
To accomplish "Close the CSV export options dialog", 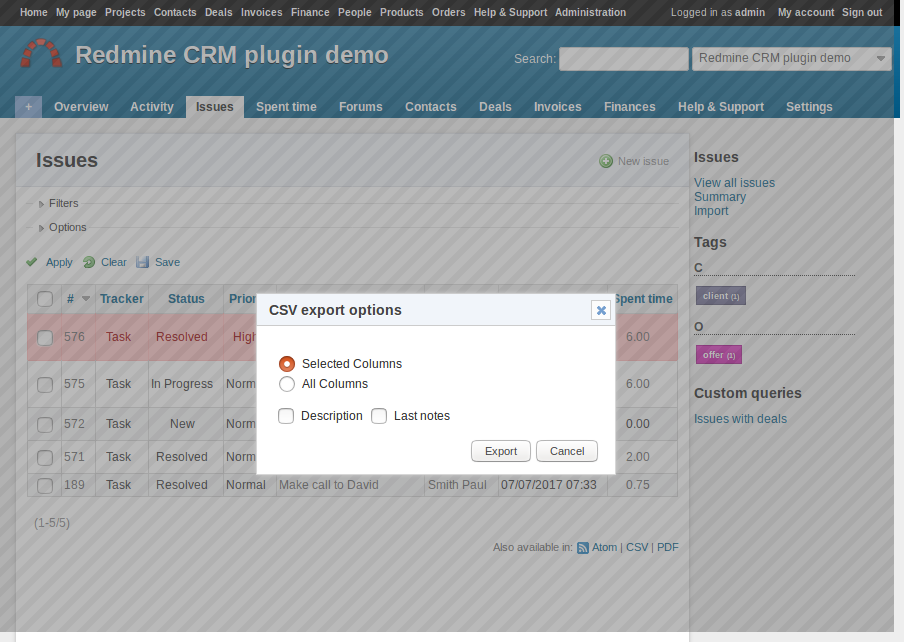I will click(601, 310).
